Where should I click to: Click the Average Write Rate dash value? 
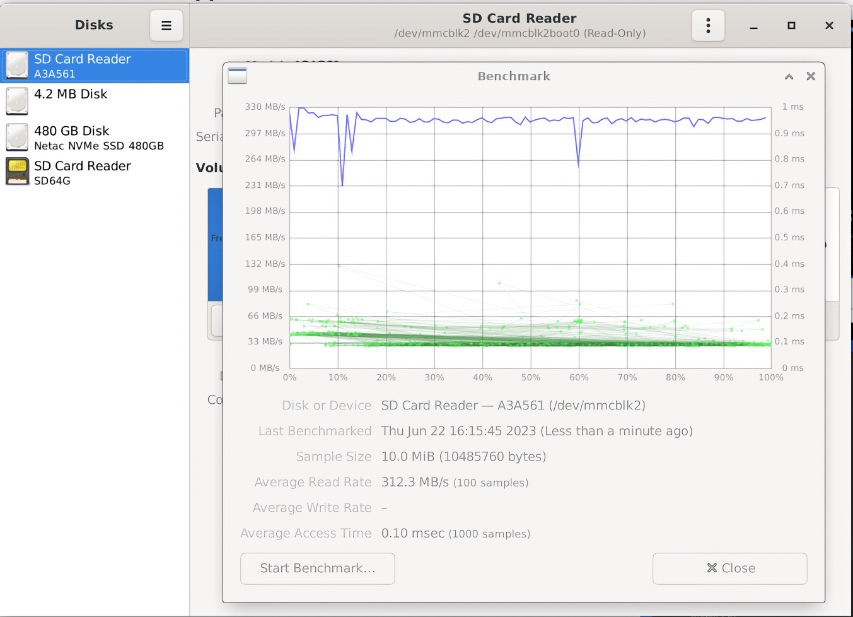tap(384, 508)
